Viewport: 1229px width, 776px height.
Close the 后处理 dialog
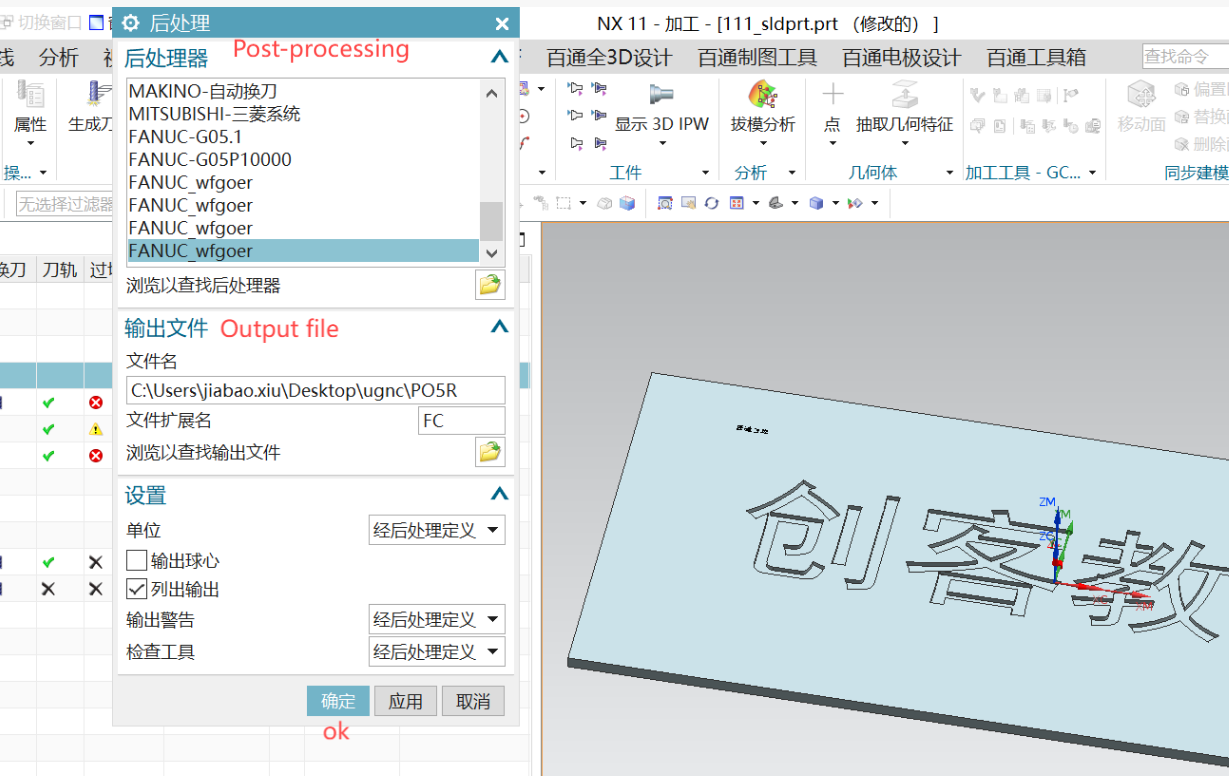[x=502, y=24]
